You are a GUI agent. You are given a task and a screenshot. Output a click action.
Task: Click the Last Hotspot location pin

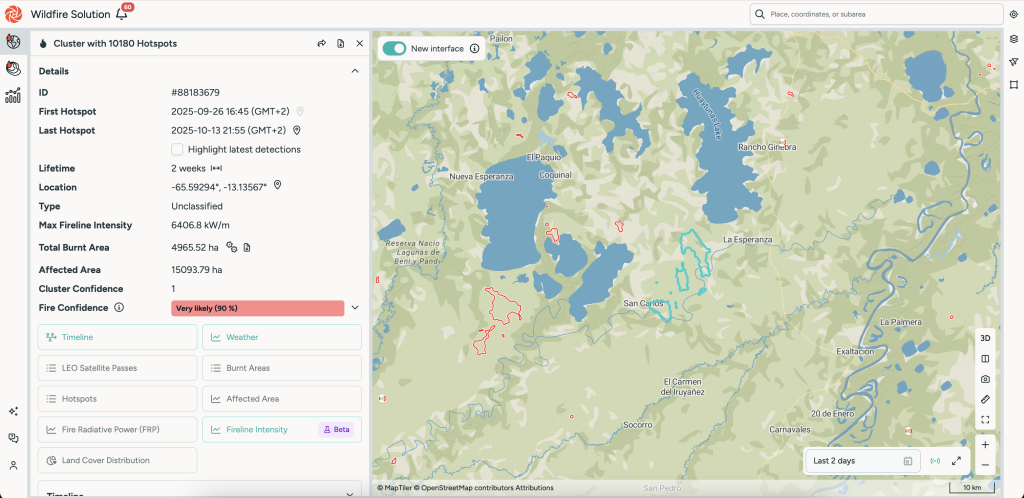297,130
